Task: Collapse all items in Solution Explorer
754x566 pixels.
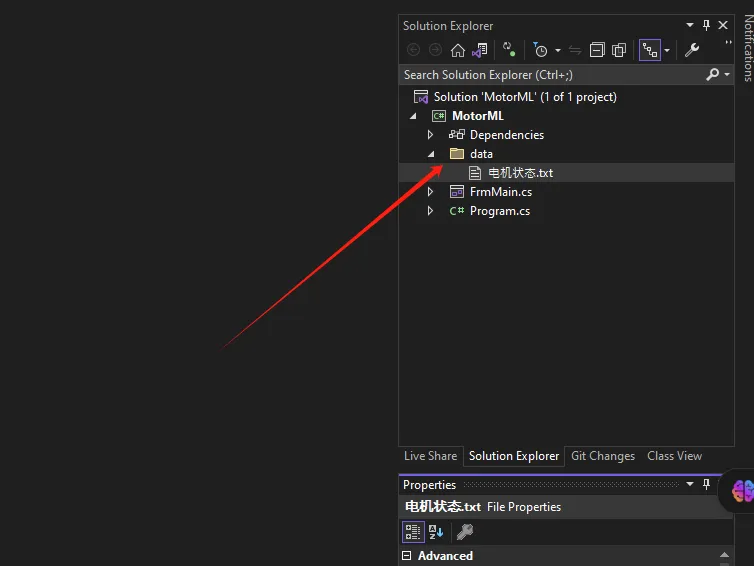Action: pyautogui.click(x=597, y=50)
